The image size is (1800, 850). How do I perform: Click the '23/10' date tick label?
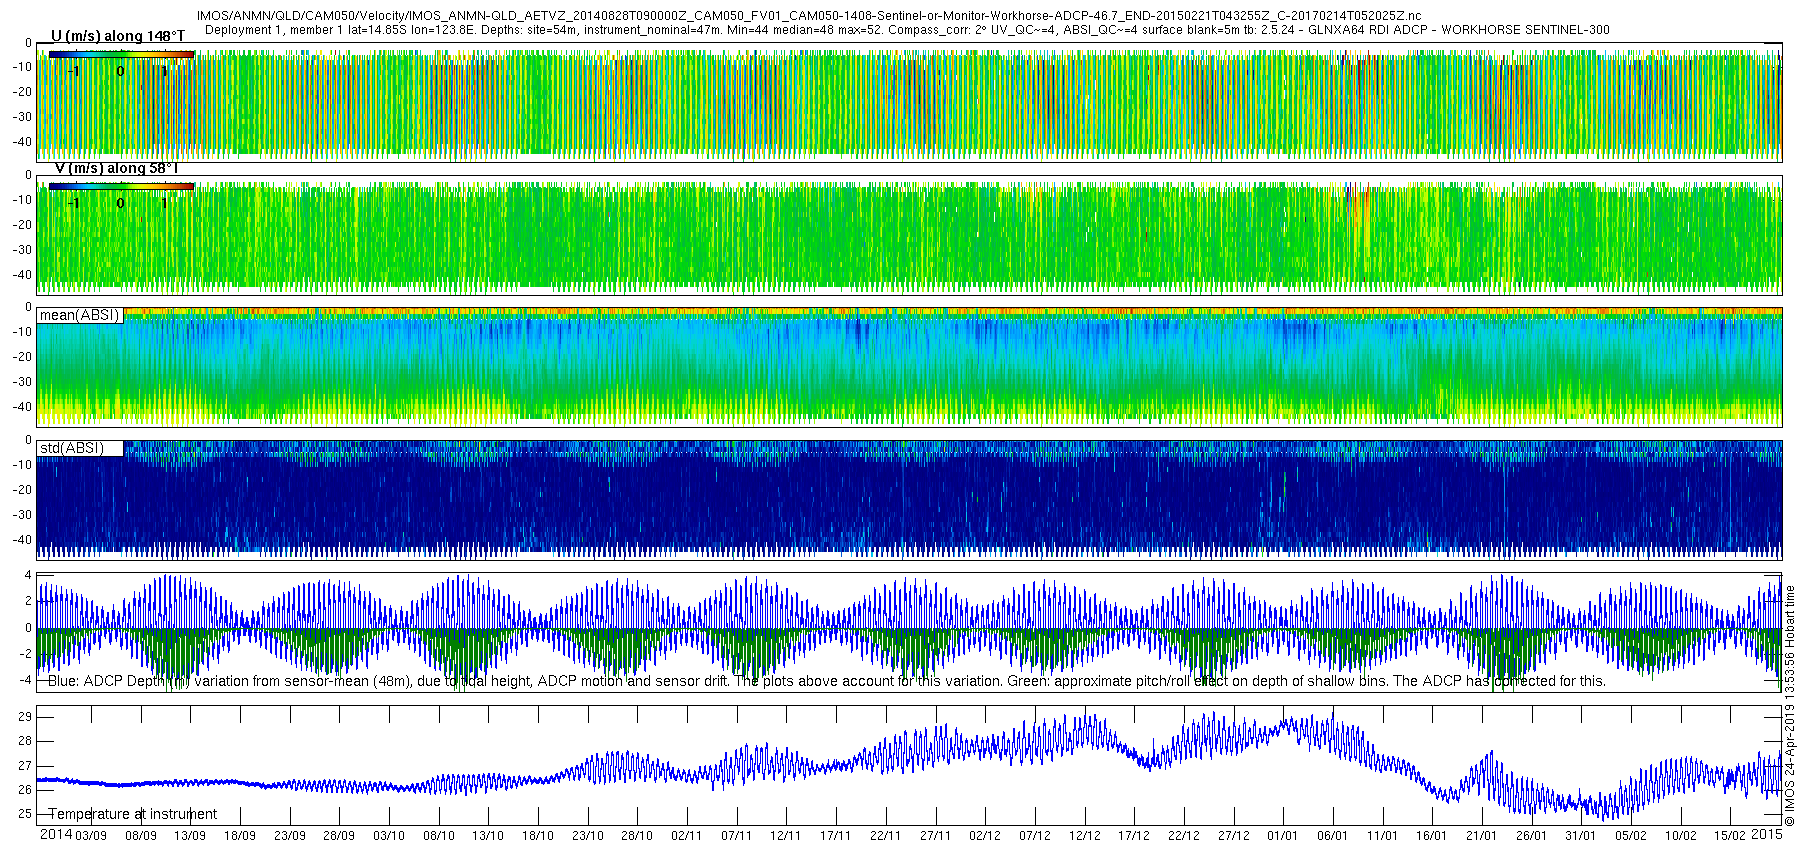tap(588, 836)
